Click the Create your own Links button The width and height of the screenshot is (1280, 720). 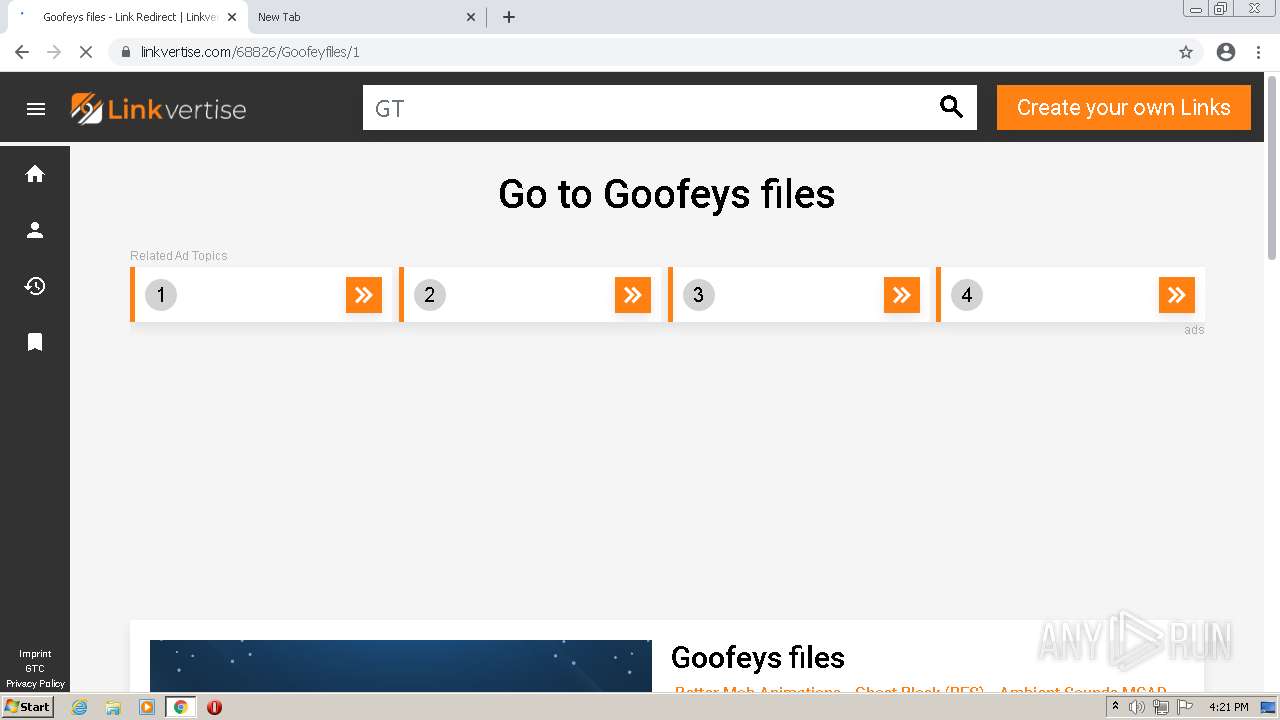1124,107
